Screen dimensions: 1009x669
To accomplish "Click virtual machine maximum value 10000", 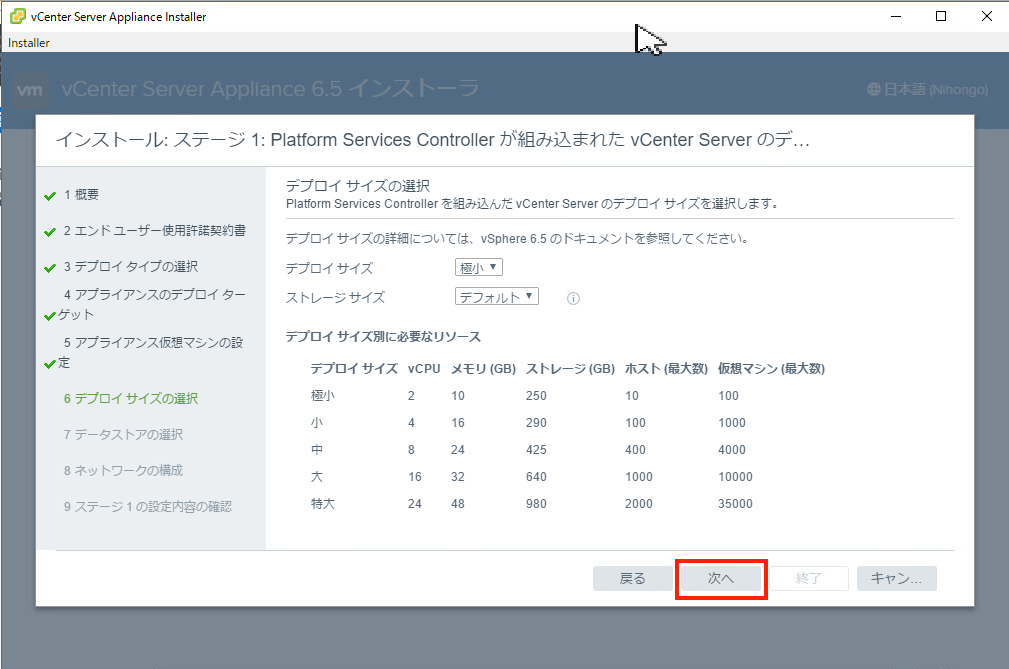I will tap(736, 477).
